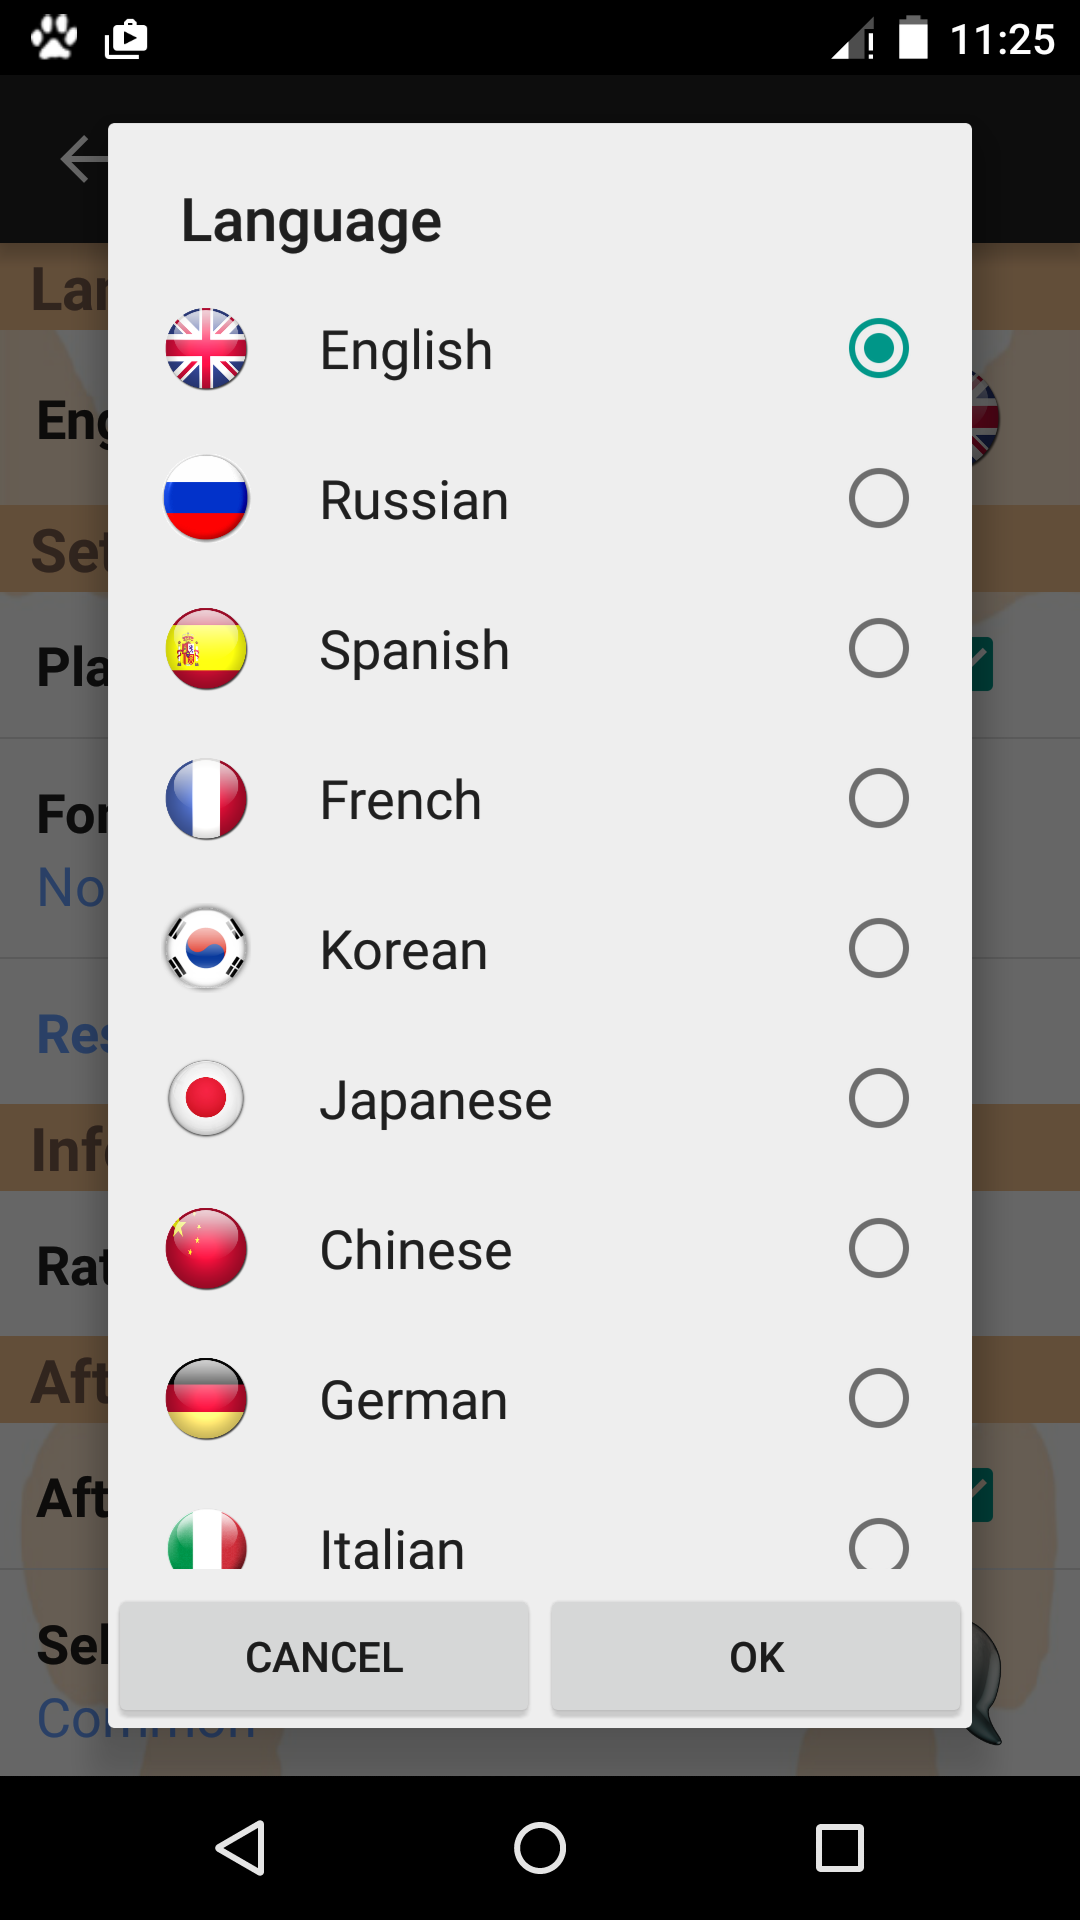Click the United Kingdom flag icon

(206, 349)
